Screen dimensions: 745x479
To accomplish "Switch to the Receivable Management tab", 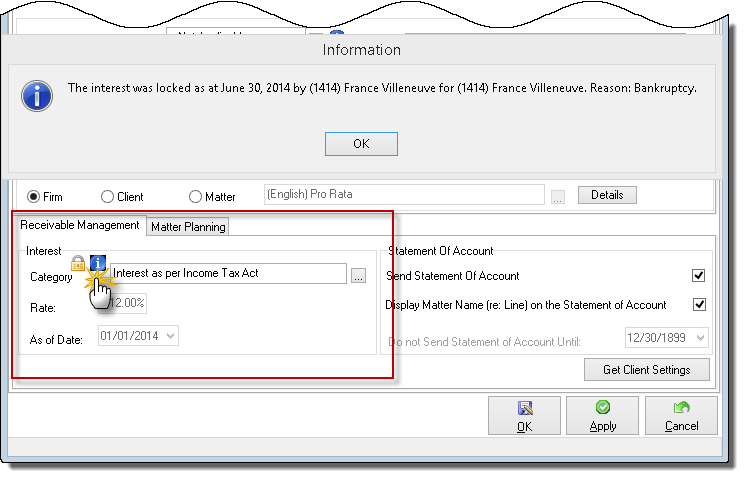I will pos(80,225).
